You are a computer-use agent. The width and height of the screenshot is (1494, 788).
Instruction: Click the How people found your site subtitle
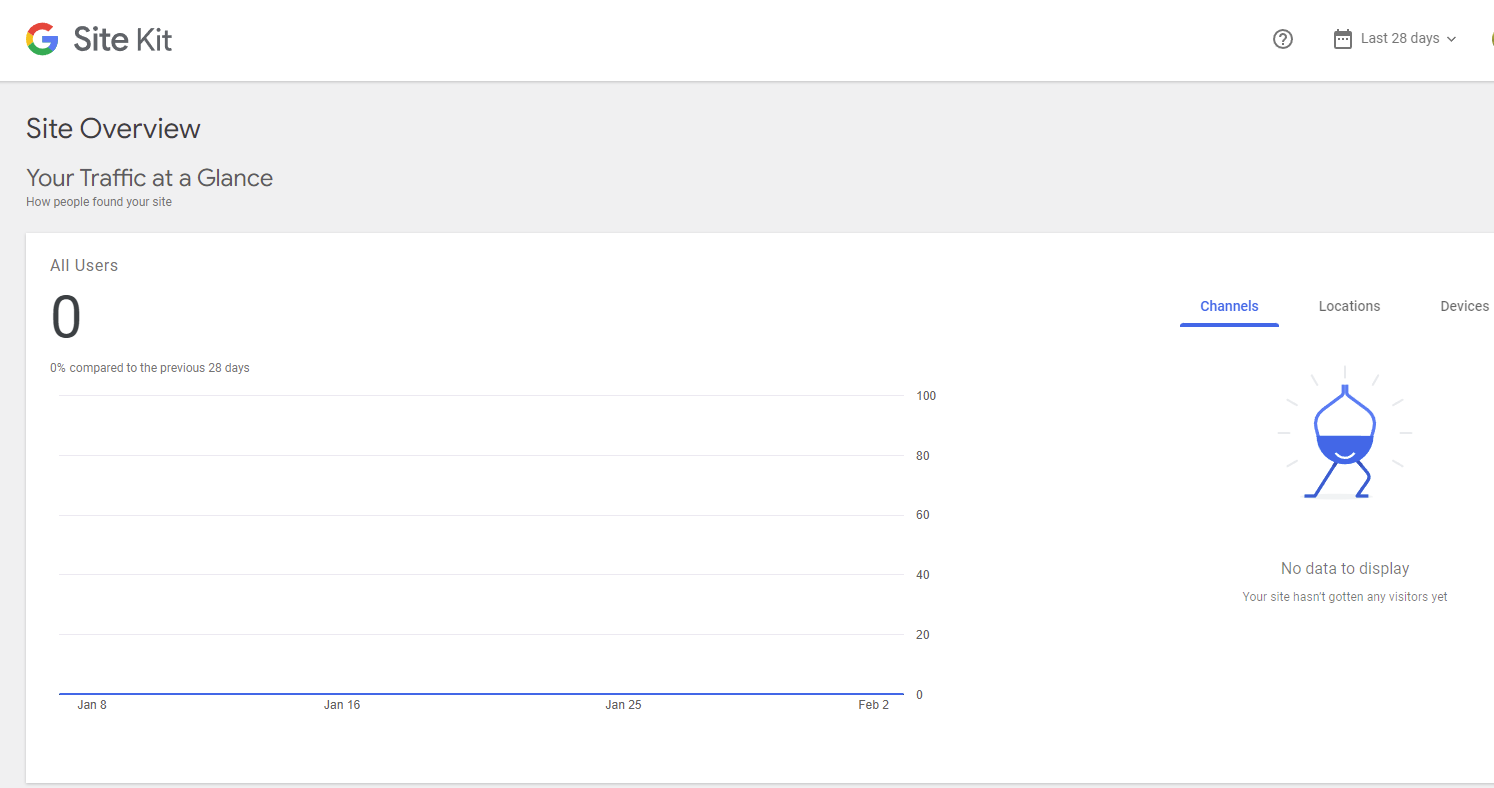click(x=99, y=202)
